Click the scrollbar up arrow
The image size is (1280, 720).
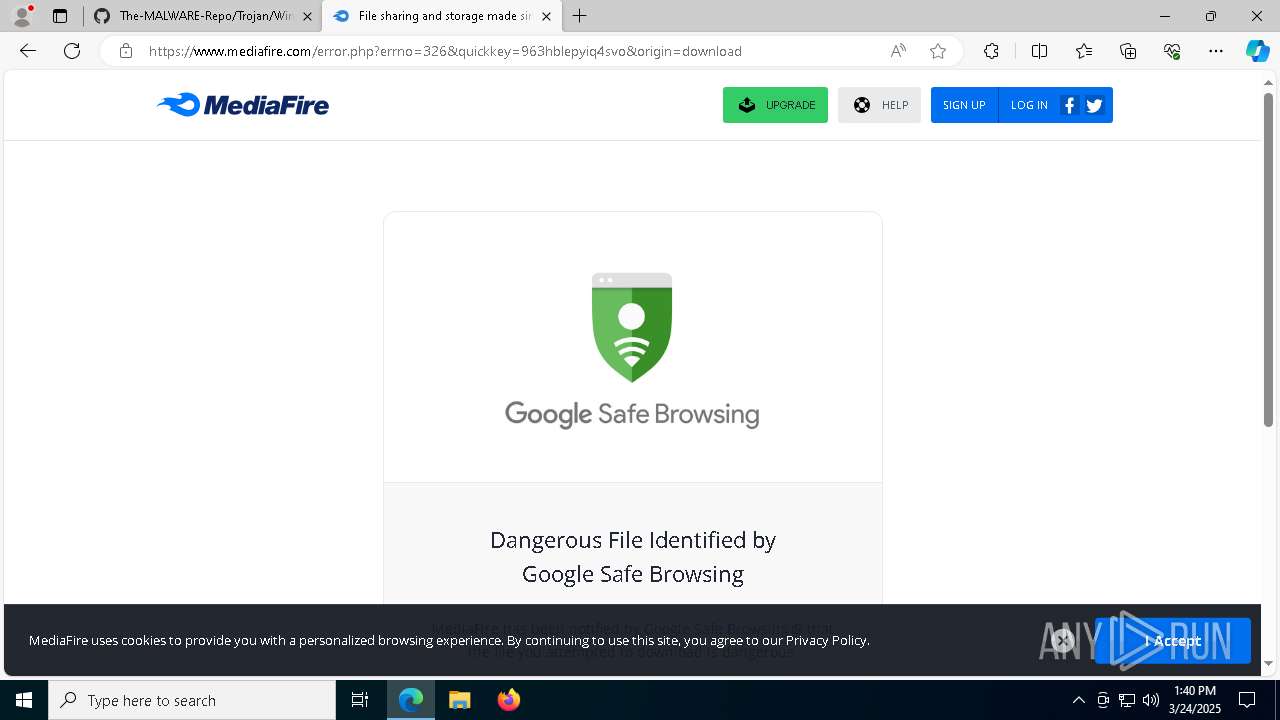pos(1268,82)
